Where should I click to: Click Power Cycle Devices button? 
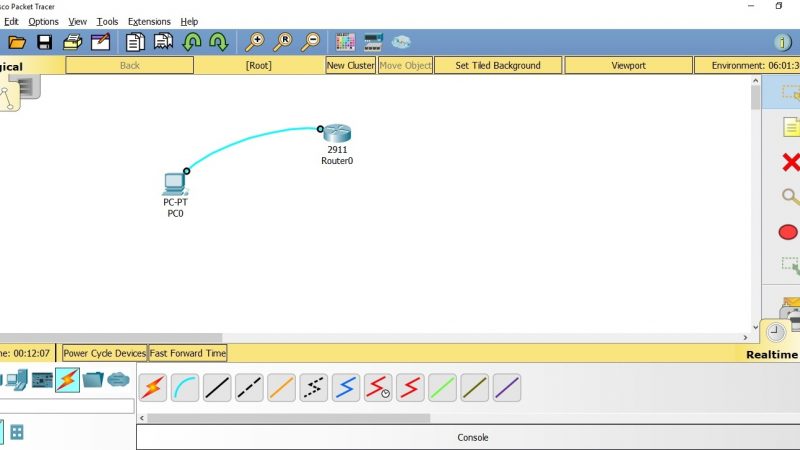pos(105,353)
